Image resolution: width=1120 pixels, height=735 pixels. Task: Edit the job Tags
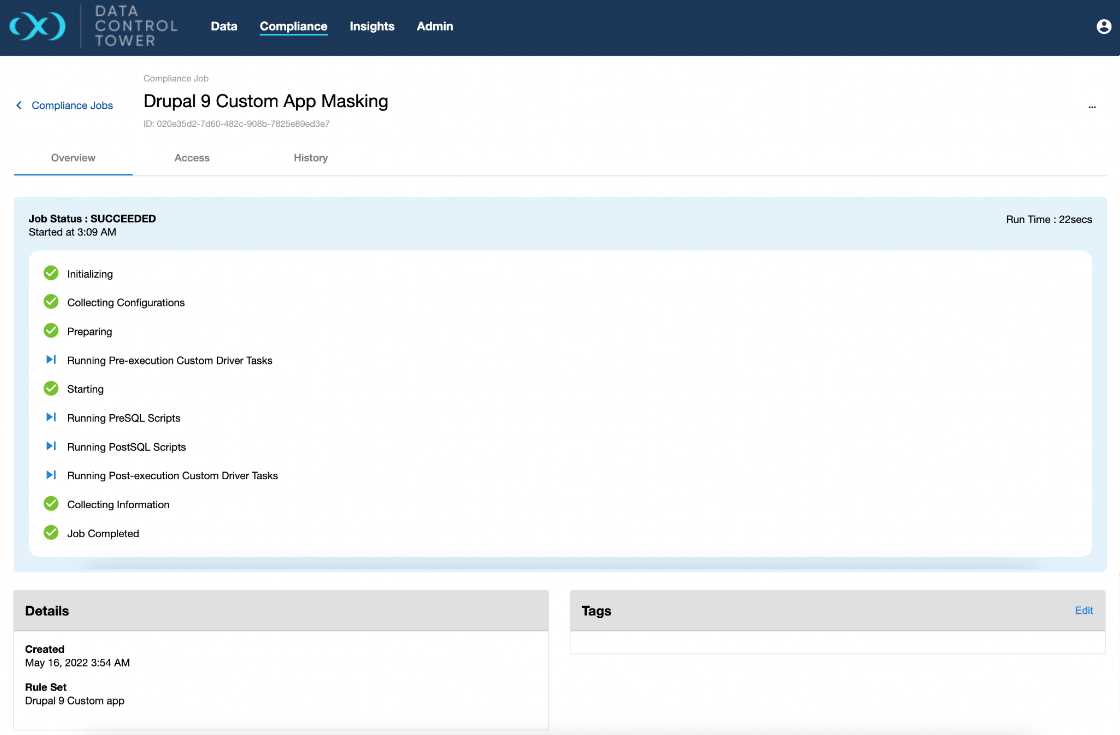[x=1084, y=610]
